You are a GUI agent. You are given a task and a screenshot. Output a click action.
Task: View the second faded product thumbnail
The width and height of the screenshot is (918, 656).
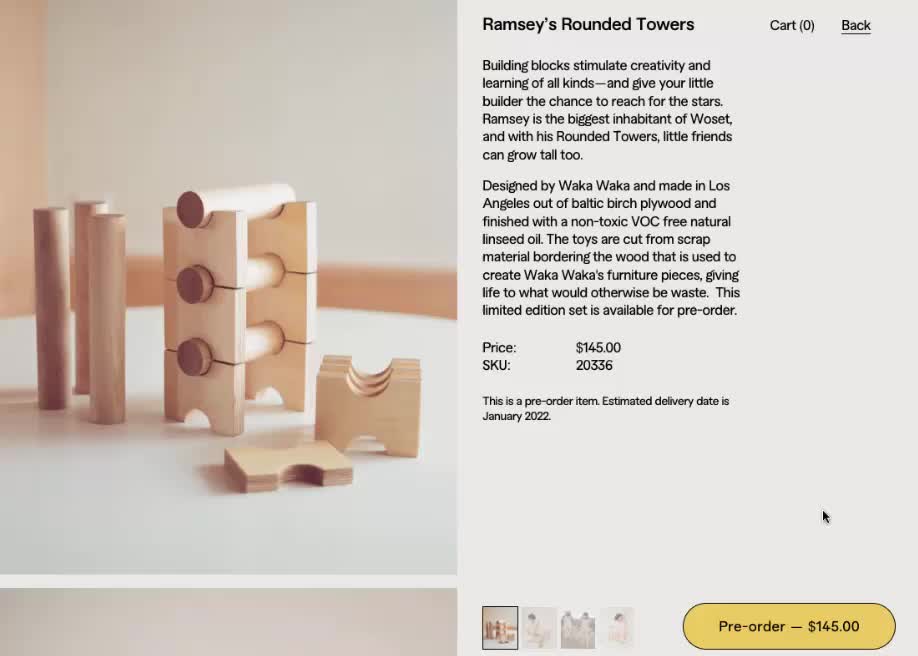click(539, 628)
